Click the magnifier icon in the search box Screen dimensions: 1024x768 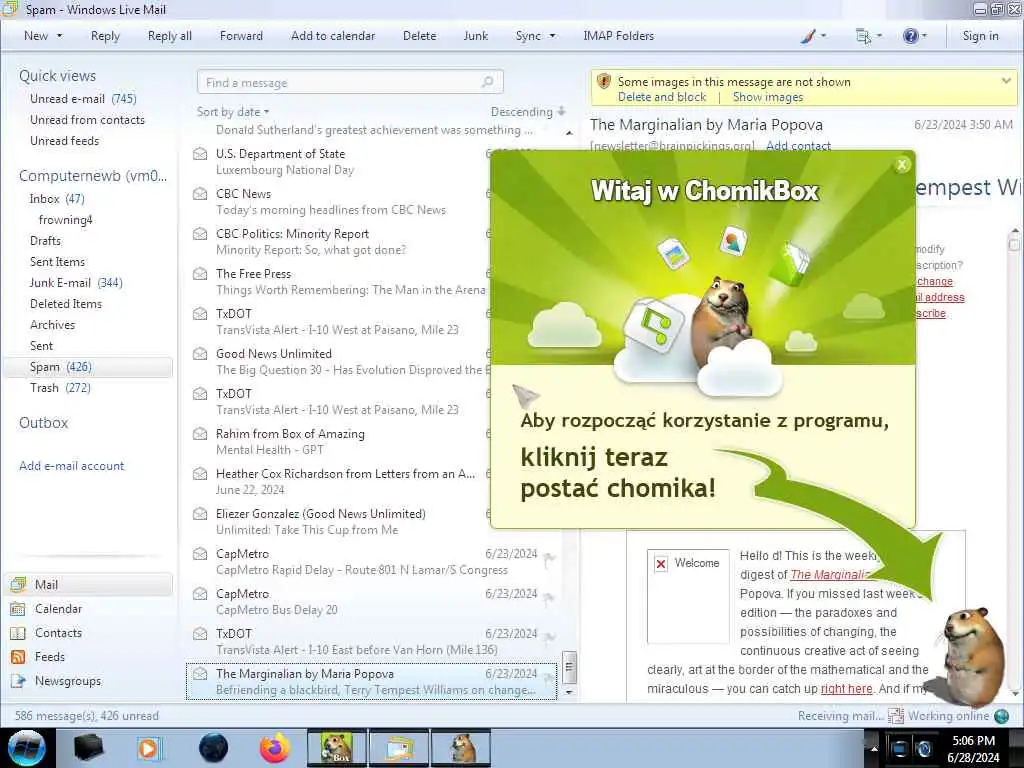coord(487,82)
